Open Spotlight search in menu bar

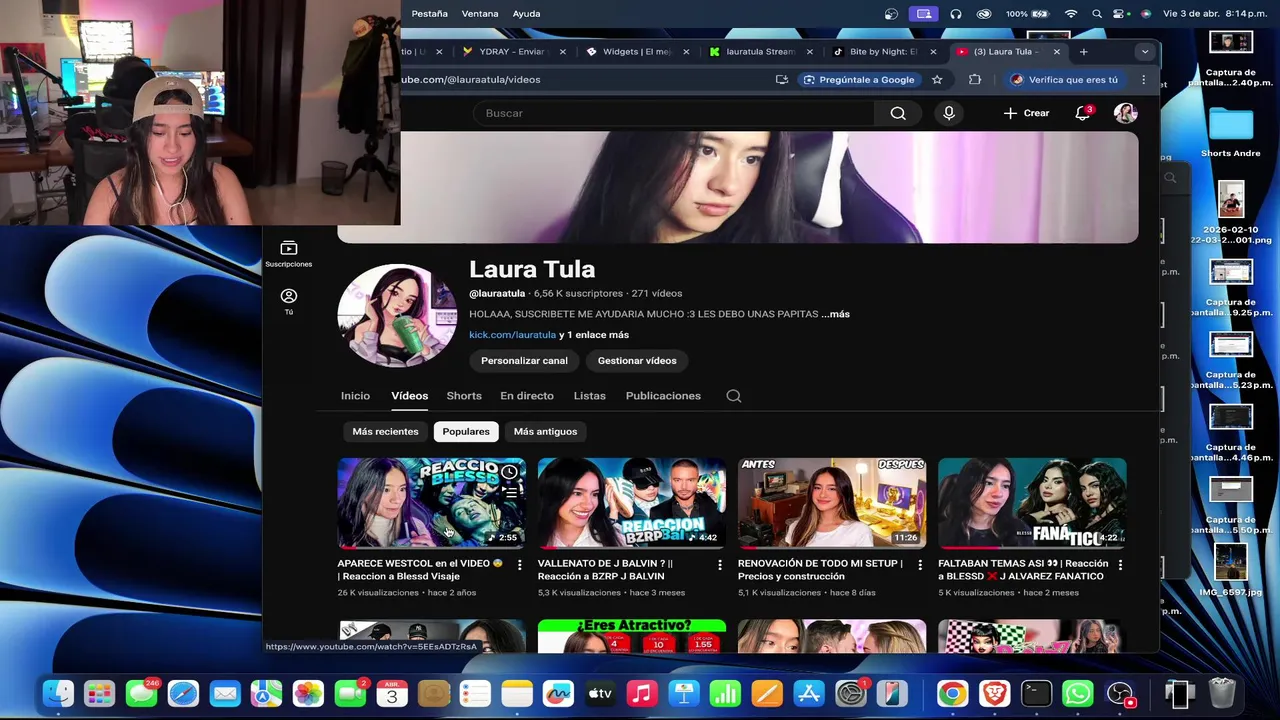pos(1097,14)
